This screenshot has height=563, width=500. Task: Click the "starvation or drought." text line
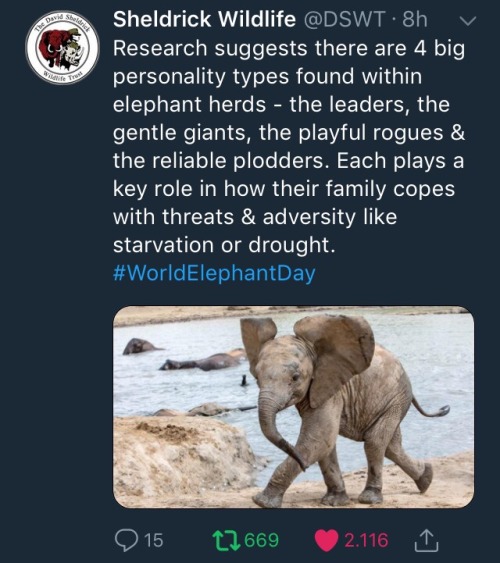pyautogui.click(x=224, y=245)
